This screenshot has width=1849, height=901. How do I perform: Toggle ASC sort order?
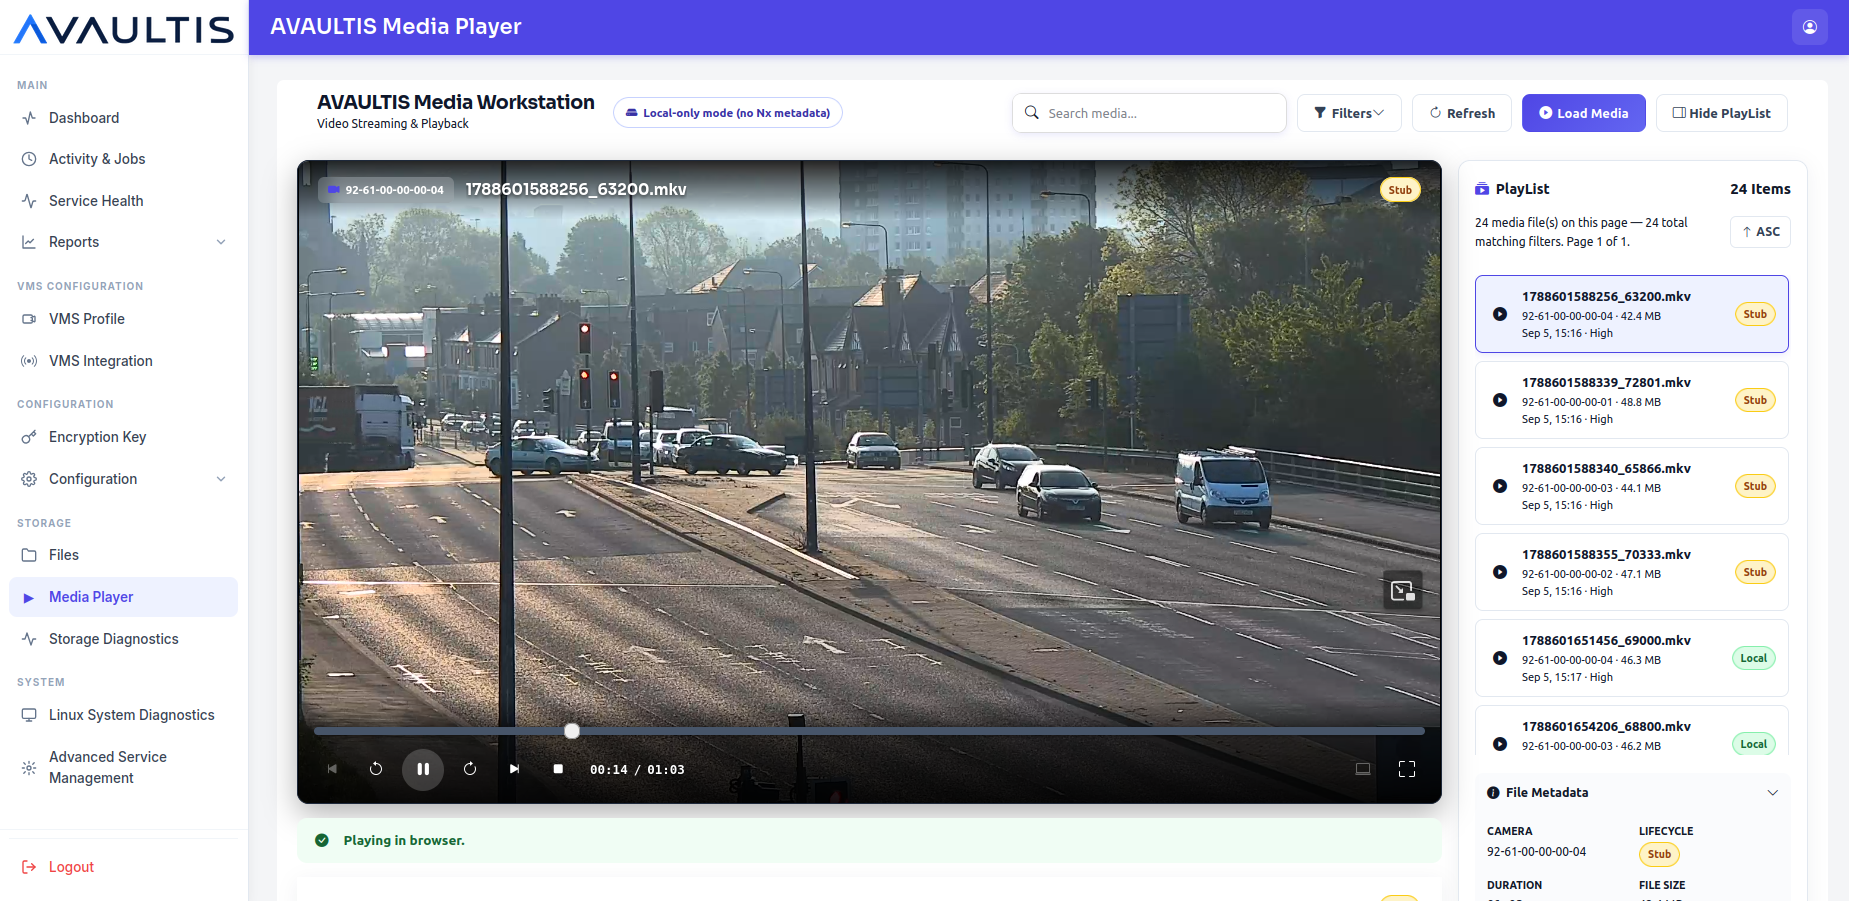tap(1760, 232)
